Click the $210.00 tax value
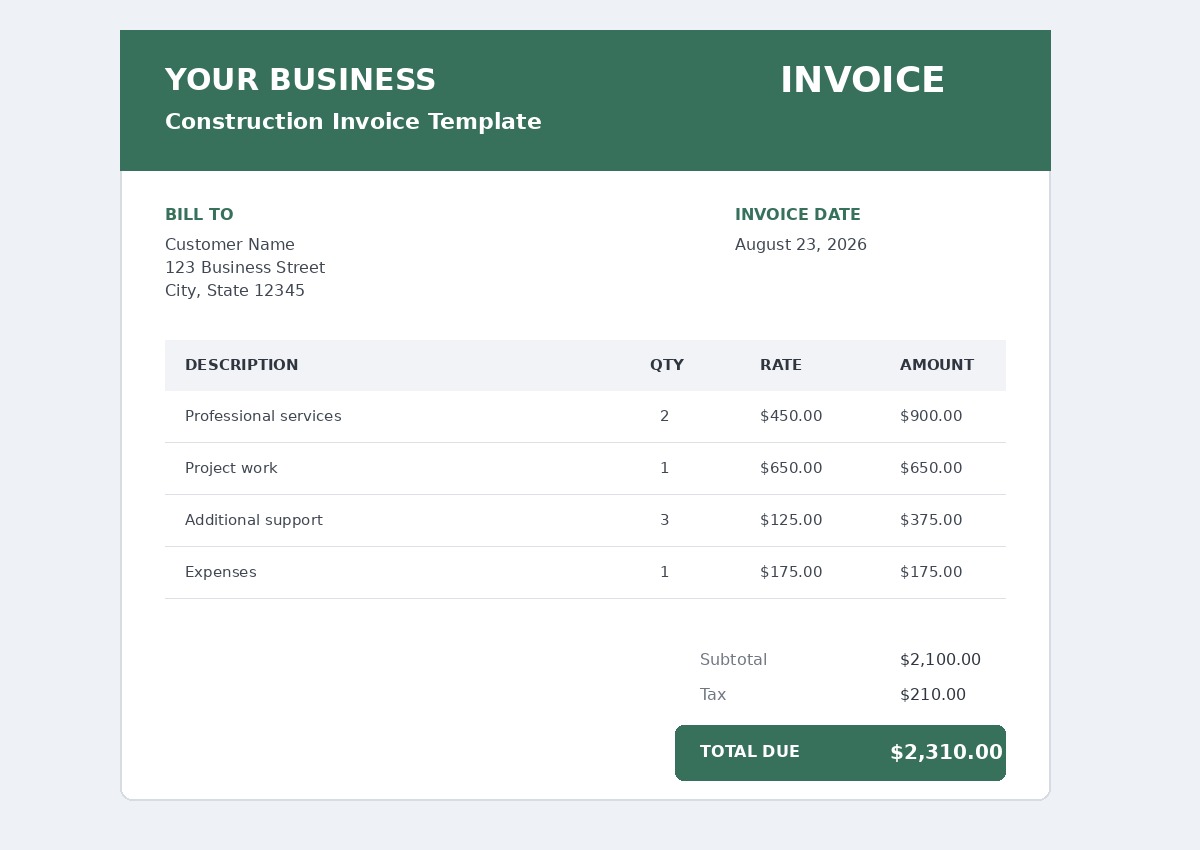The image size is (1200, 850). pos(933,695)
